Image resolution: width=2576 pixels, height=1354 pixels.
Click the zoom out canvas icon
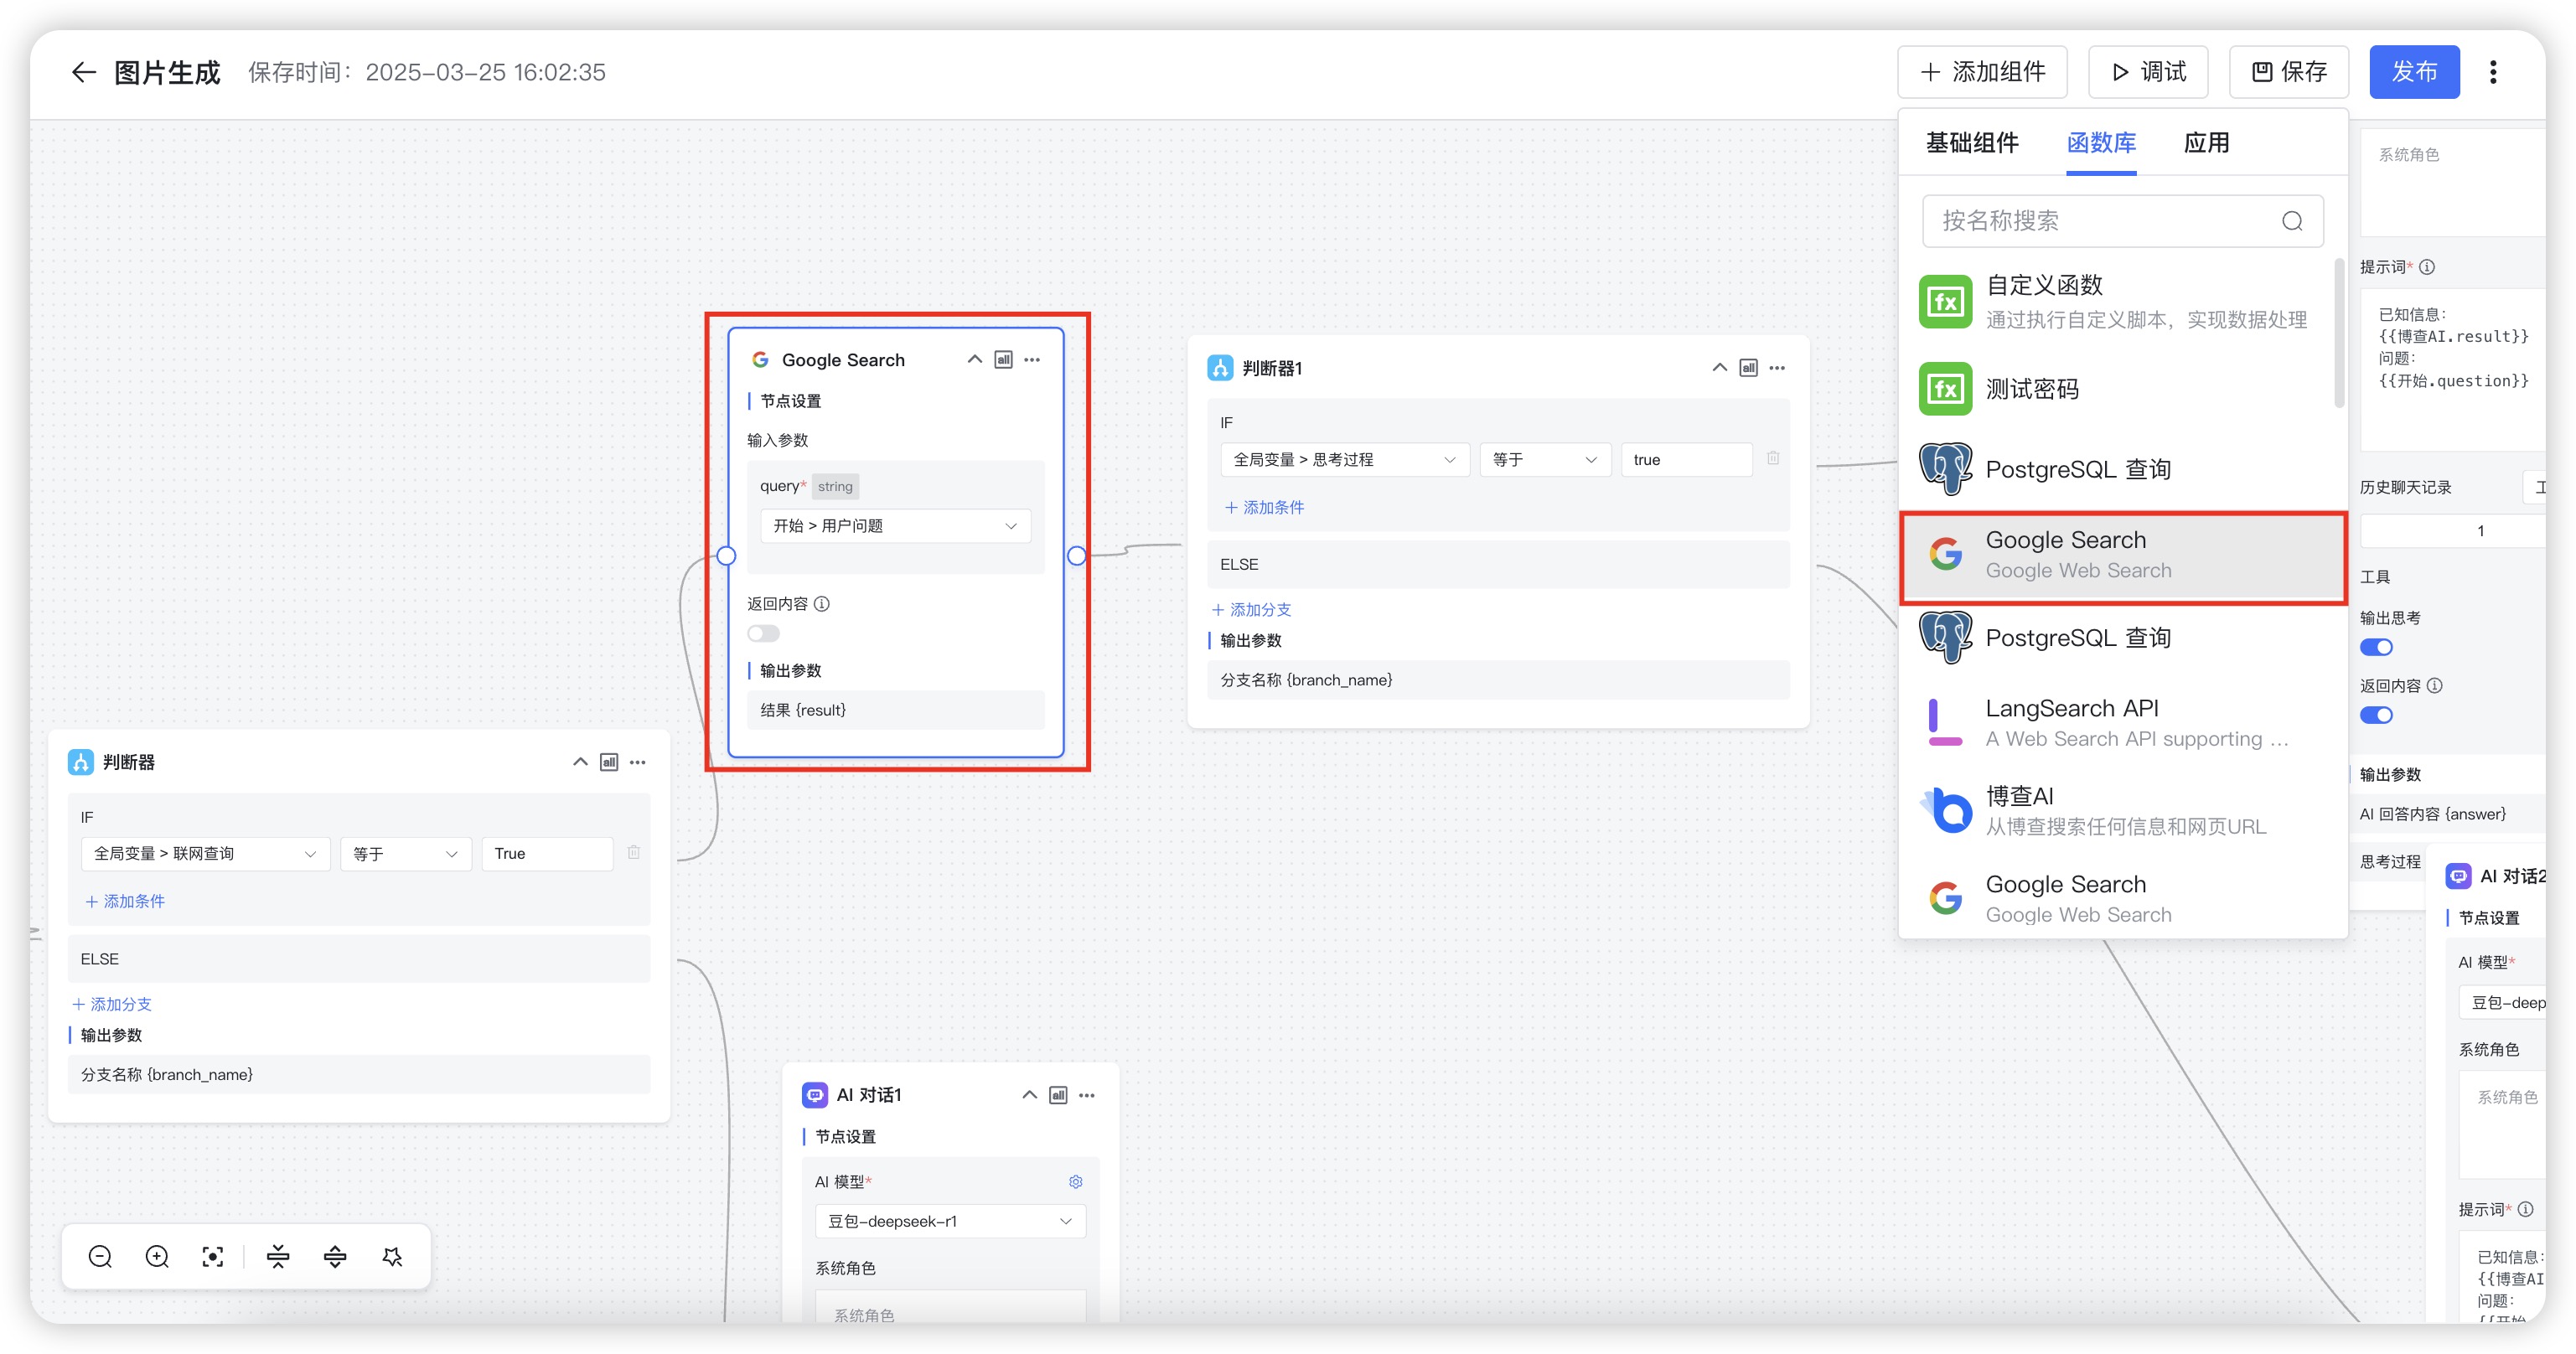pos(100,1257)
